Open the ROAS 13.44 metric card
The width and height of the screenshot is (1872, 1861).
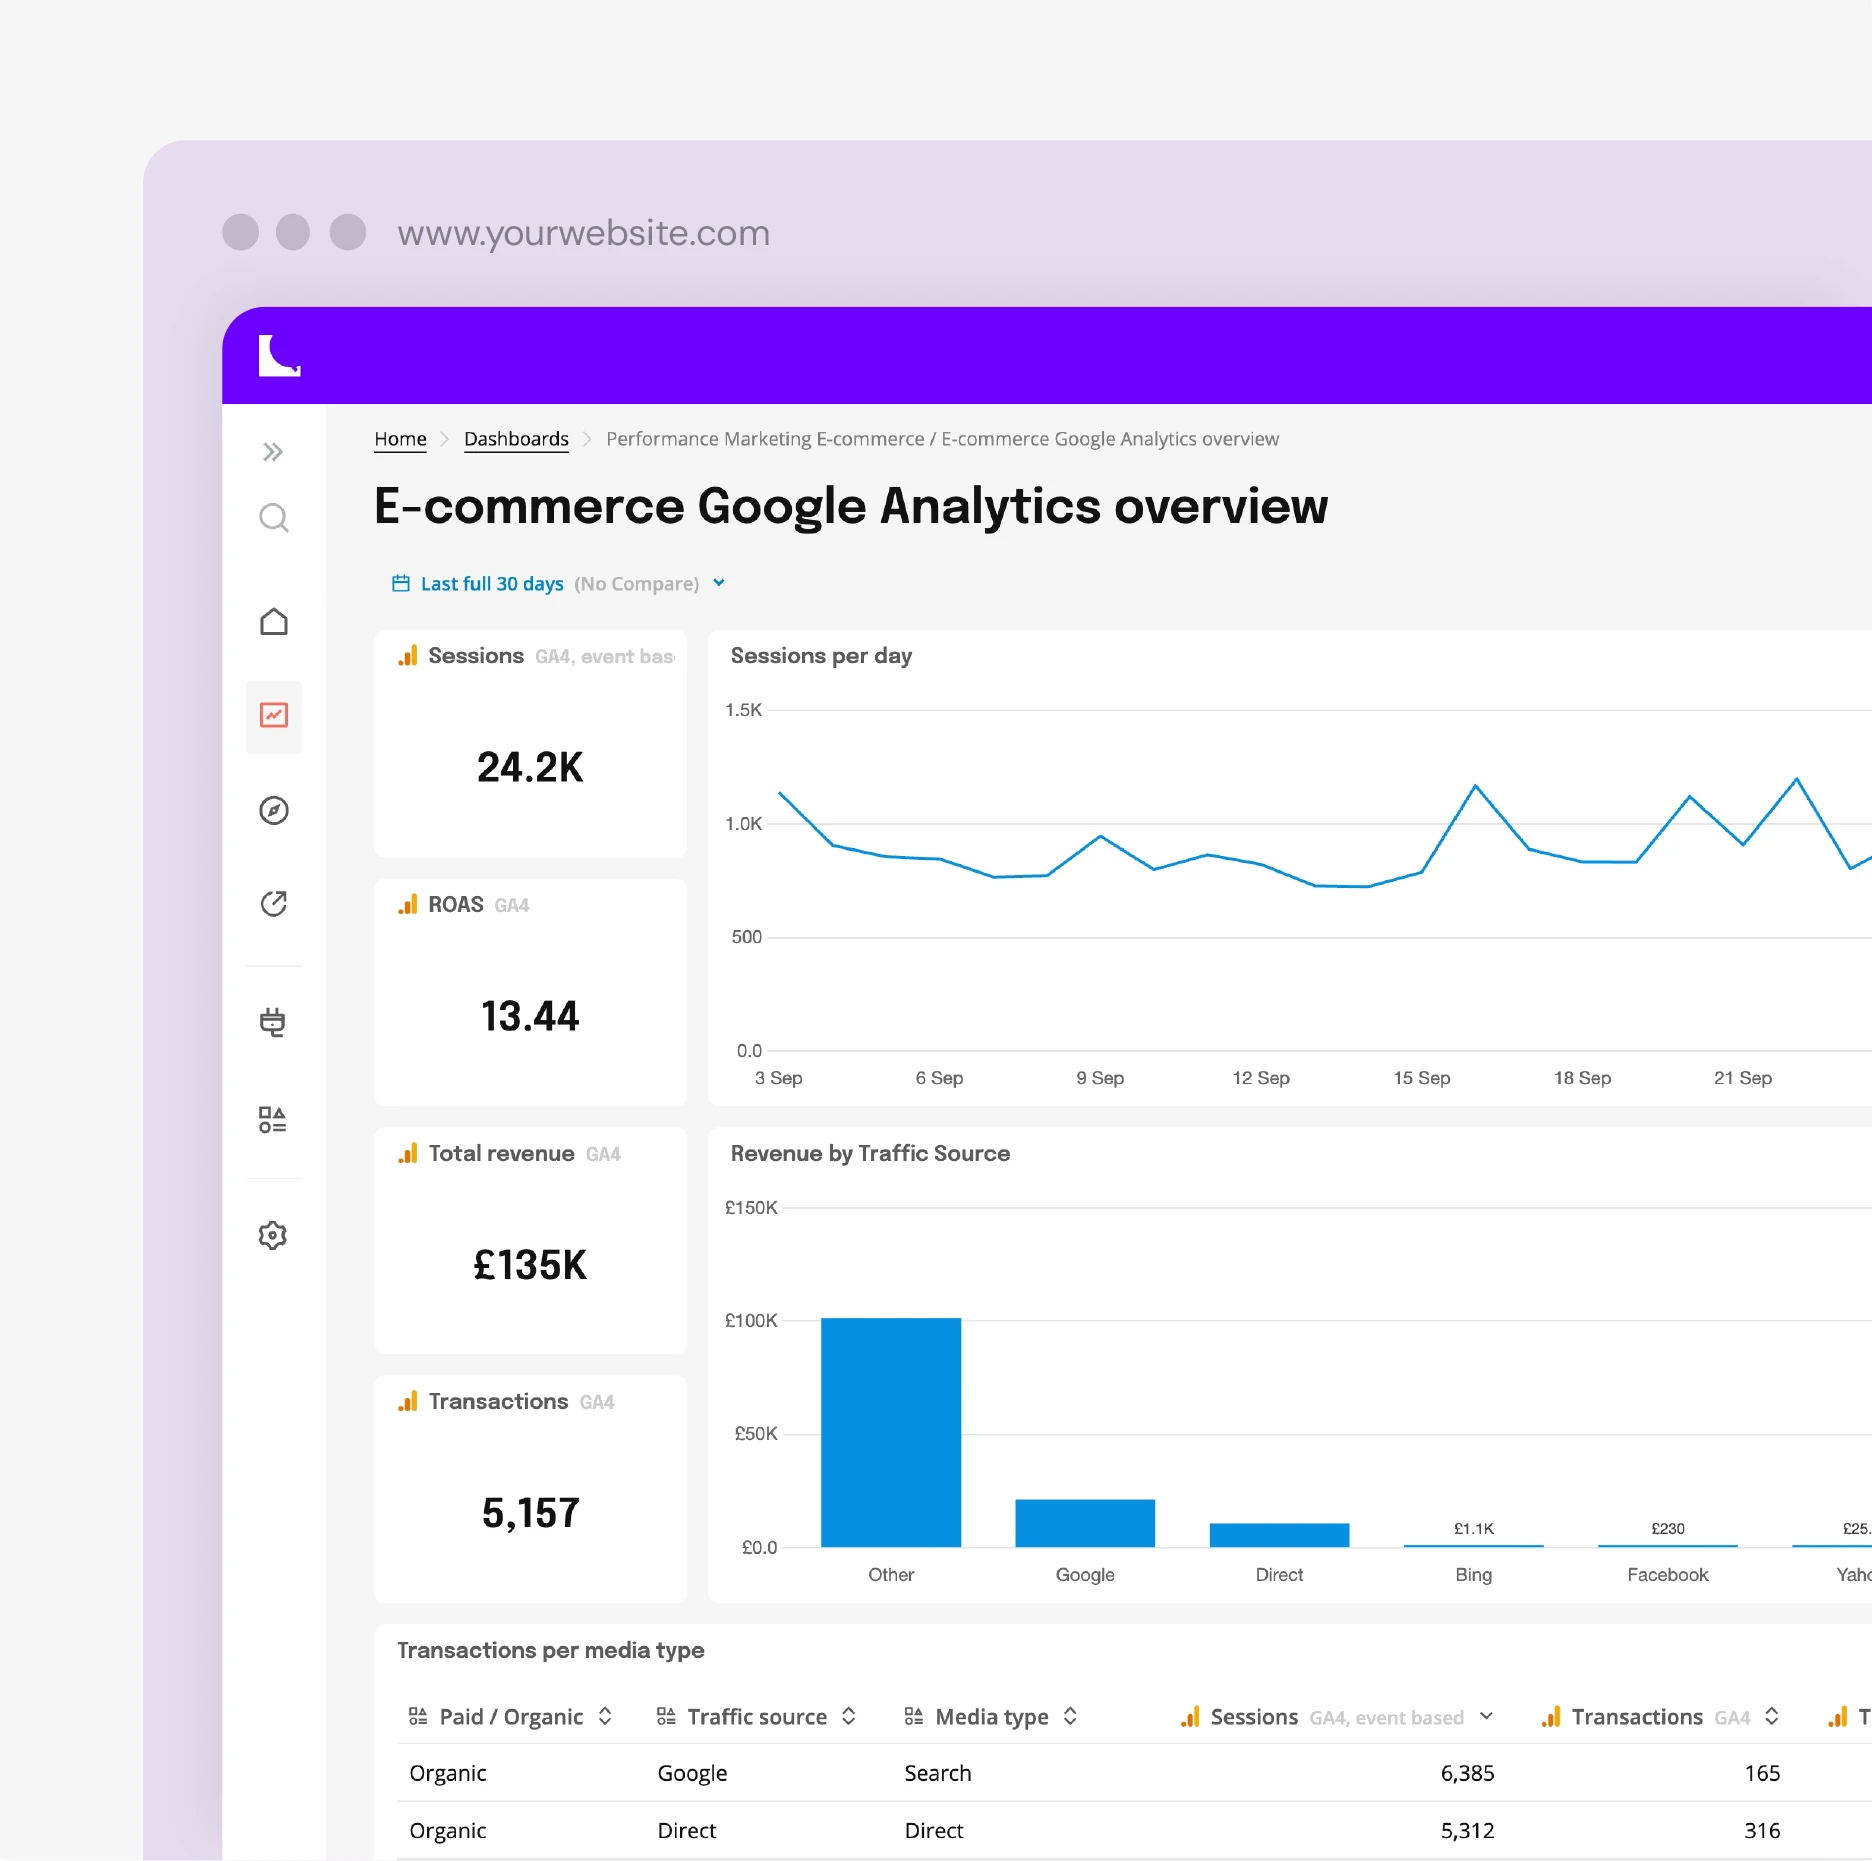530,992
